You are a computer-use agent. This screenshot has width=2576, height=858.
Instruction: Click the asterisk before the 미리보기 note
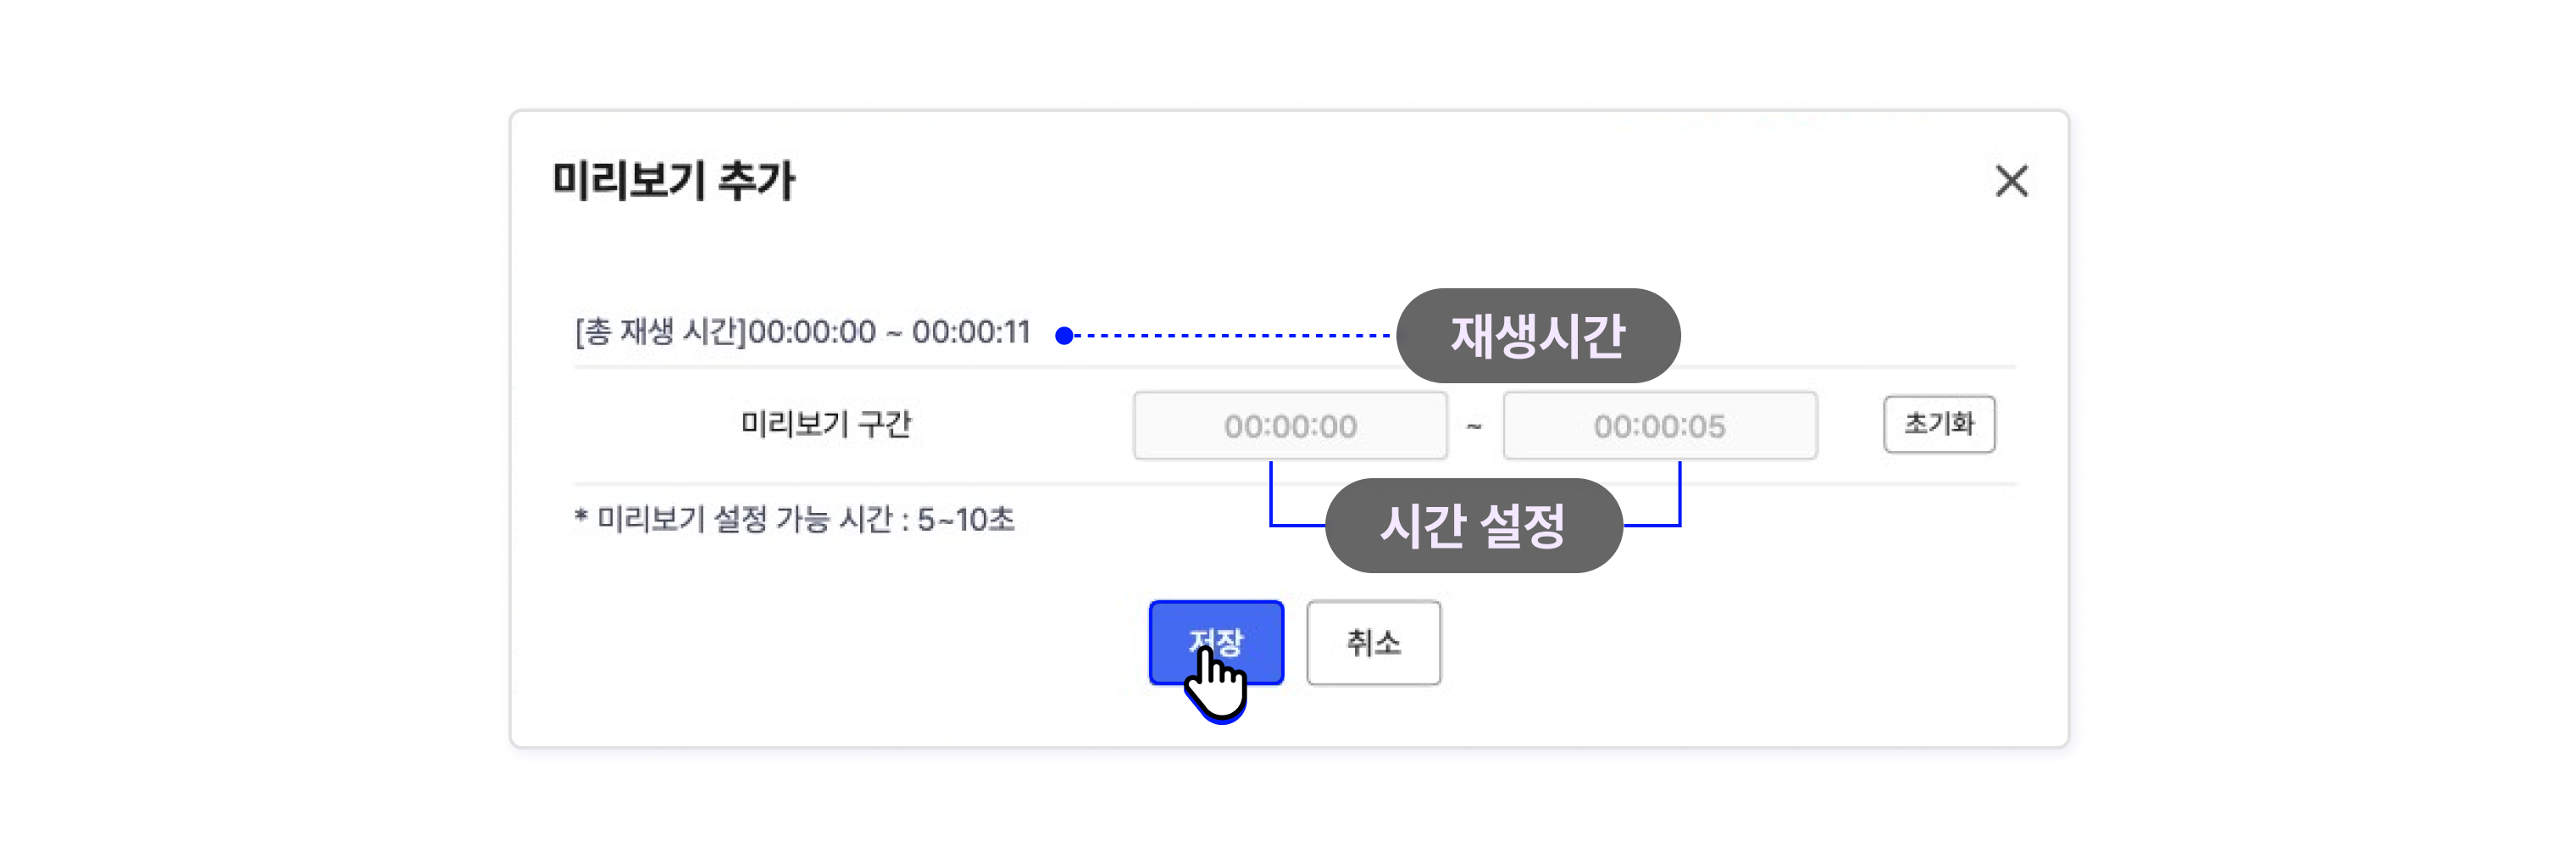point(581,516)
